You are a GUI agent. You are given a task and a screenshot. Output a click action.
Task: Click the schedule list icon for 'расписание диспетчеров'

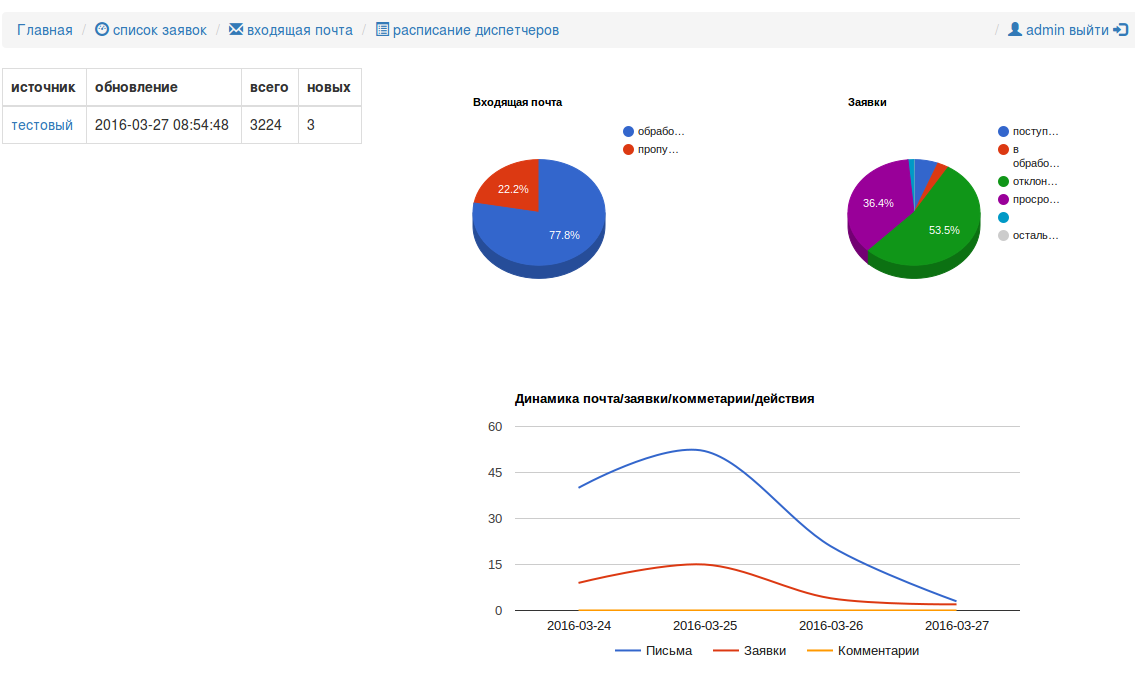[382, 30]
